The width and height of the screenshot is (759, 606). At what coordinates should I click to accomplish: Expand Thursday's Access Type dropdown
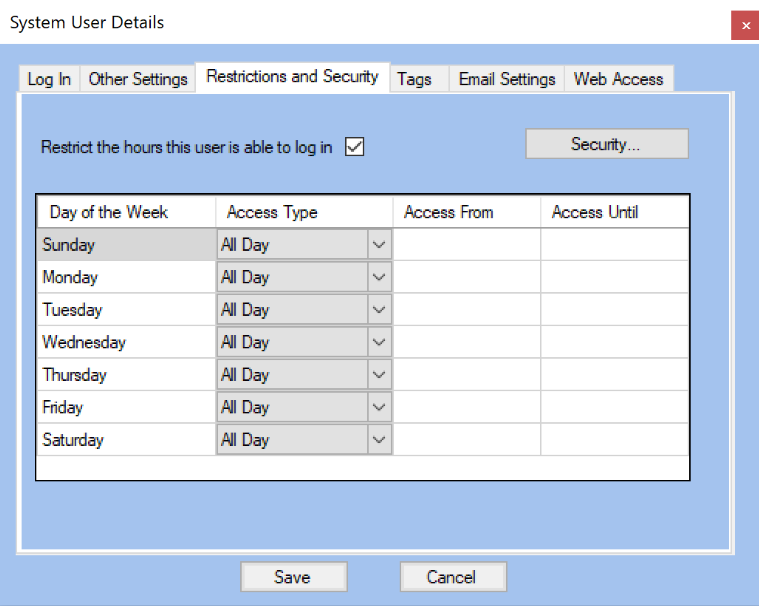pyautogui.click(x=379, y=375)
